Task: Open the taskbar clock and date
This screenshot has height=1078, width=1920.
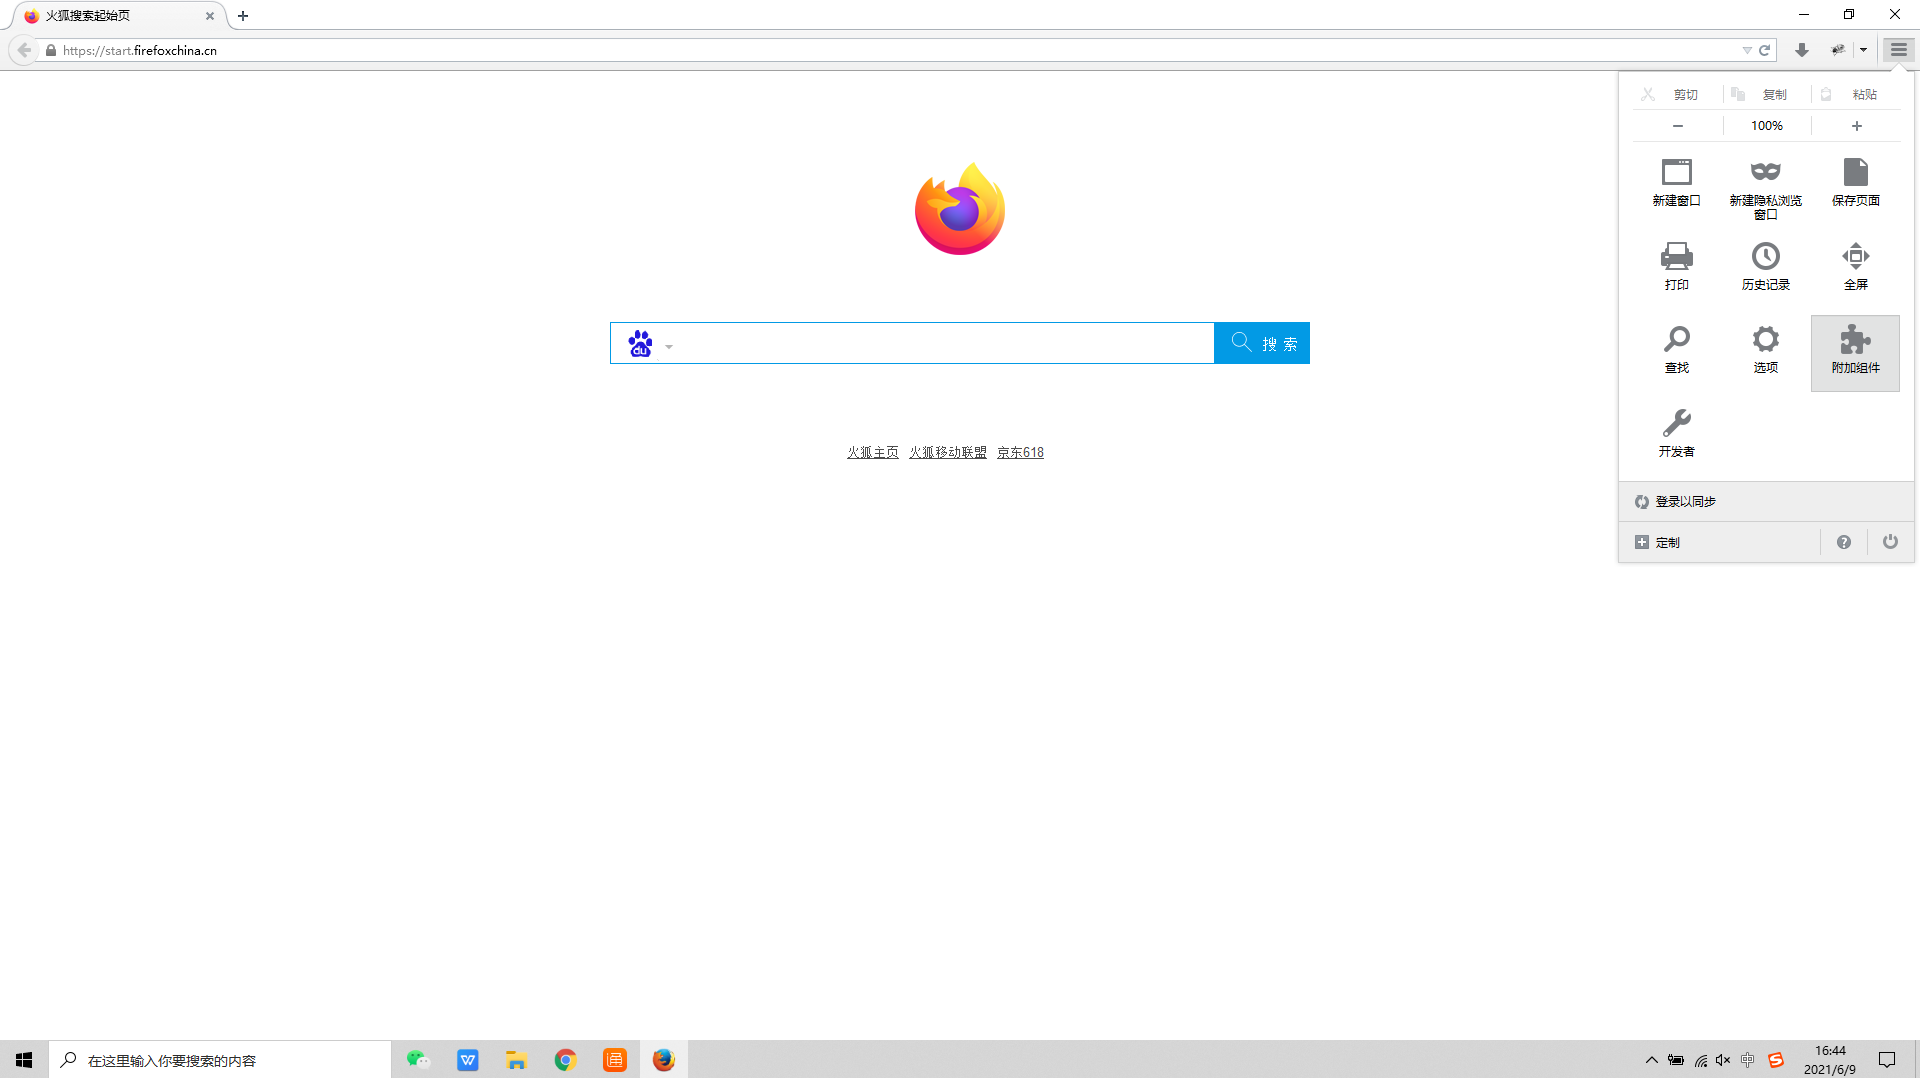Action: pos(1830,1060)
